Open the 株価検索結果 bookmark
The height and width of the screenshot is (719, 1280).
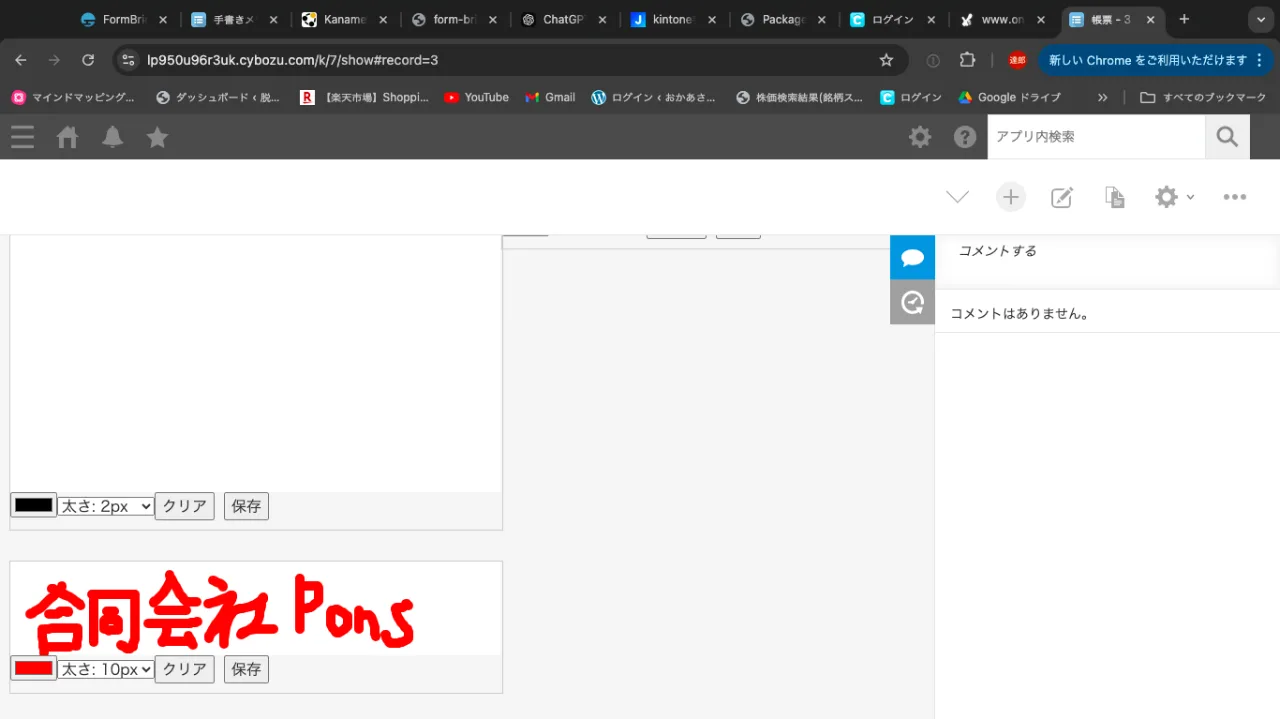tap(799, 97)
